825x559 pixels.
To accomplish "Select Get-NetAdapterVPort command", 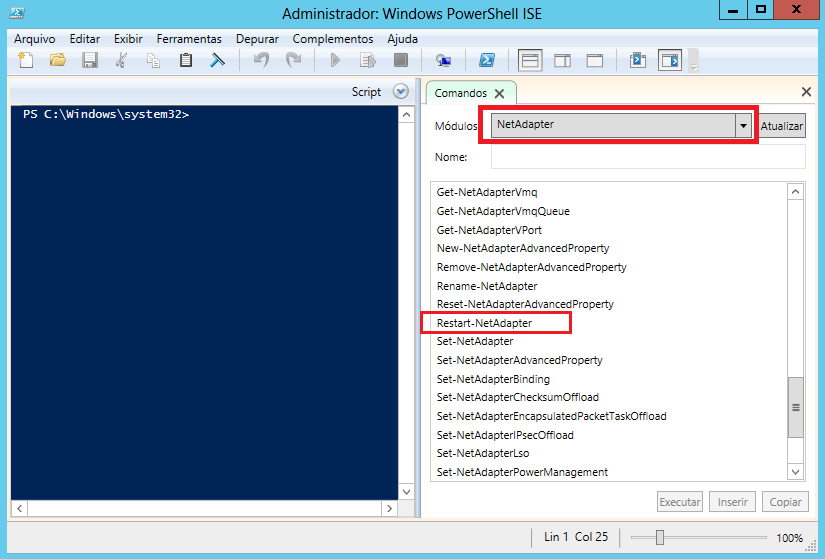I will (x=489, y=230).
